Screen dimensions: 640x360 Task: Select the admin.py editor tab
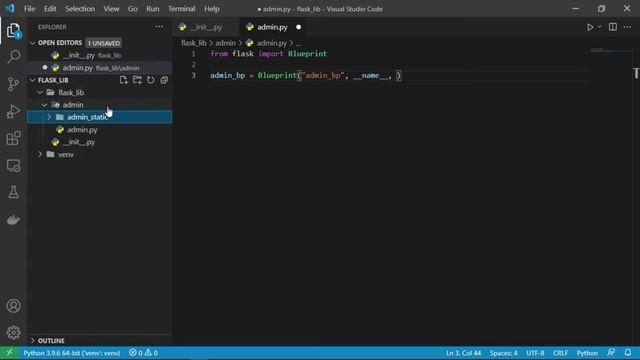[272, 27]
